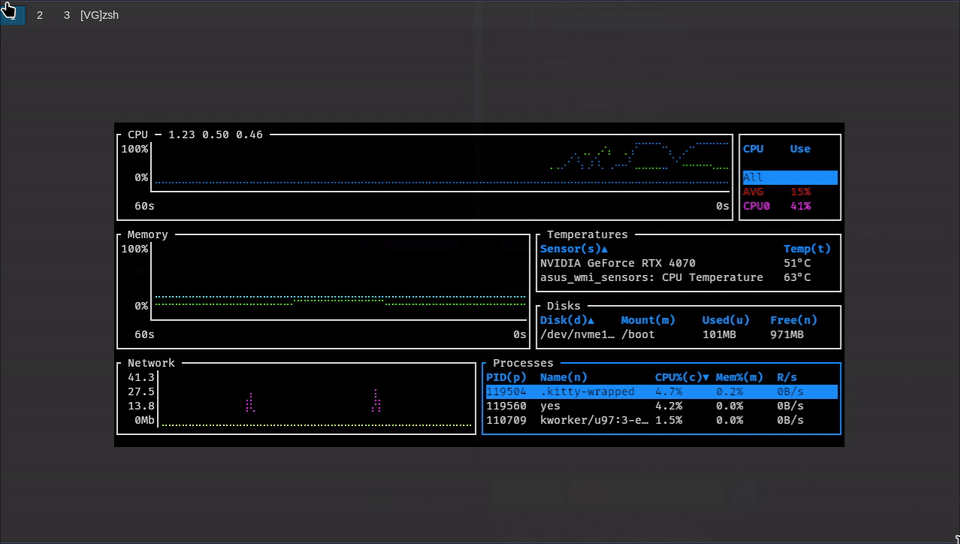Sort disks by the Disk(d) column header
The height and width of the screenshot is (544, 960).
pyautogui.click(x=567, y=320)
